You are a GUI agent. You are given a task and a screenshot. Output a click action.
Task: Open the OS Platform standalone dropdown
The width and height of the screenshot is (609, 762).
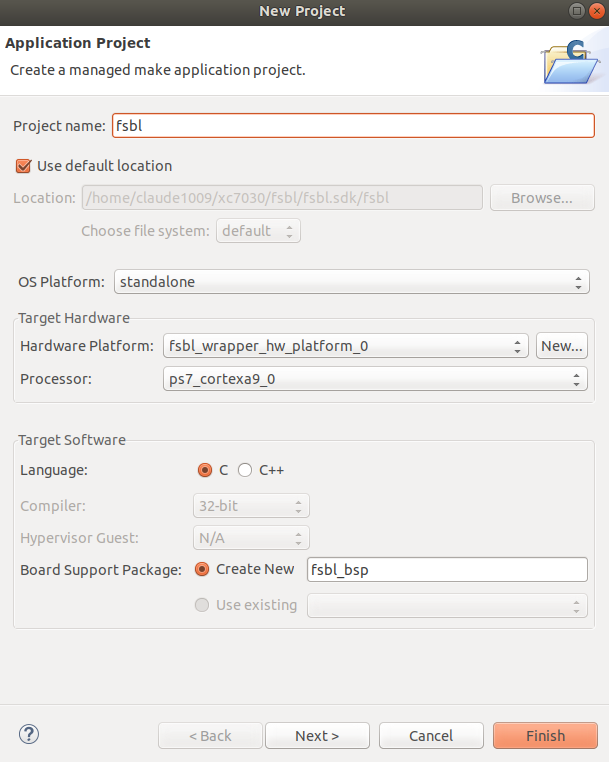pyautogui.click(x=352, y=282)
